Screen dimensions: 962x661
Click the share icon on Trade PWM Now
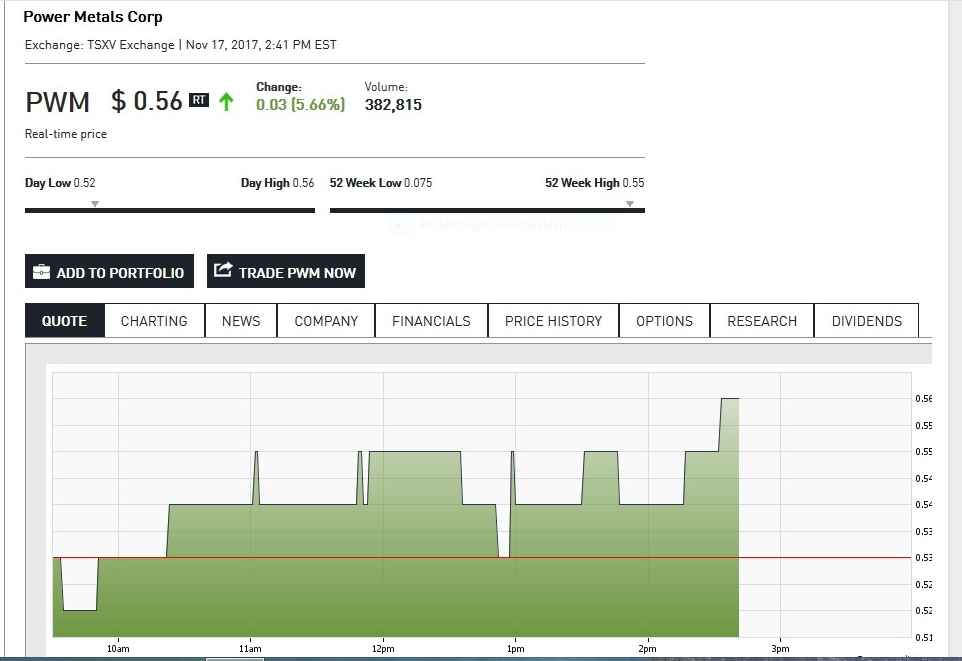(x=222, y=270)
